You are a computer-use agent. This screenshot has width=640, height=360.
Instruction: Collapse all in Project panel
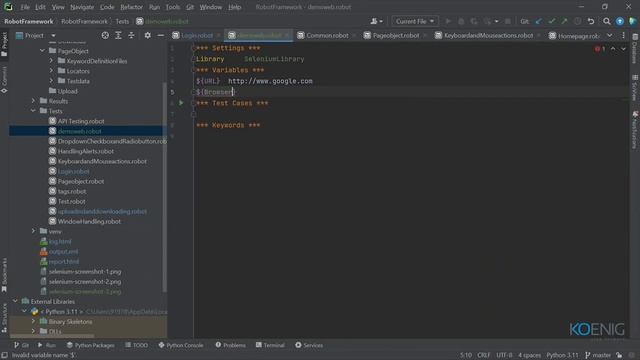[131, 36]
